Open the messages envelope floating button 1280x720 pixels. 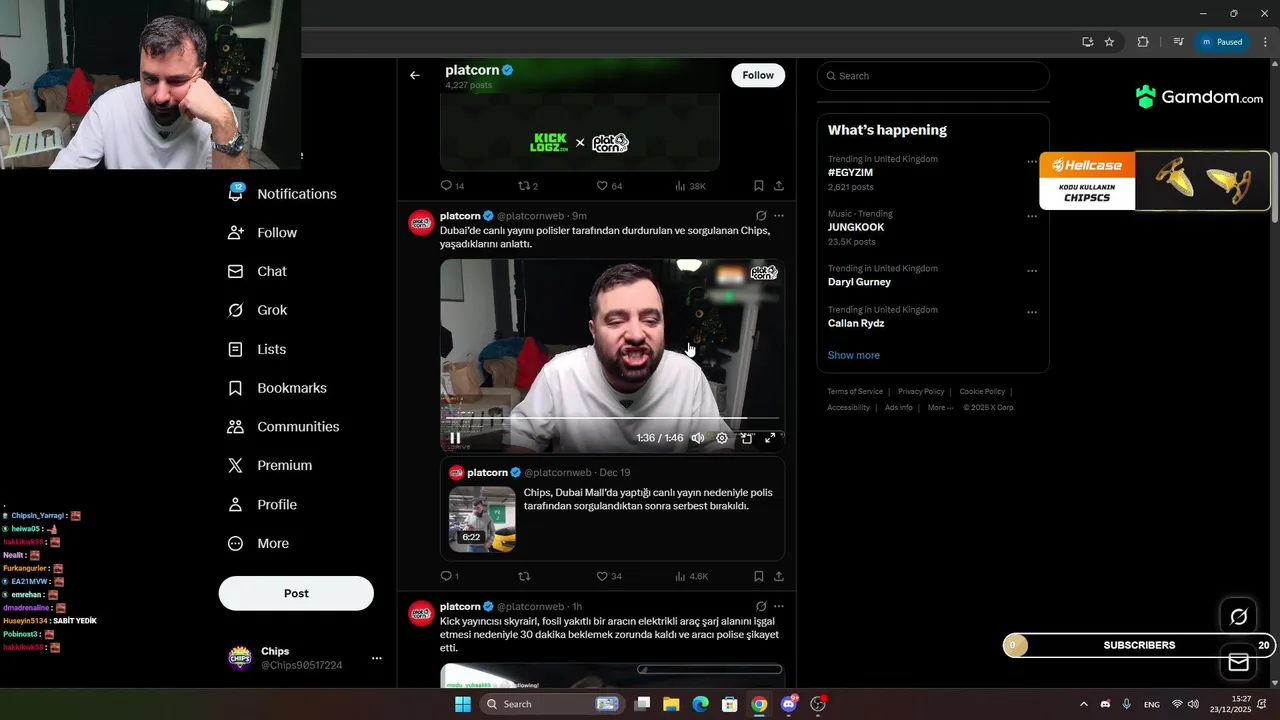(x=1238, y=662)
